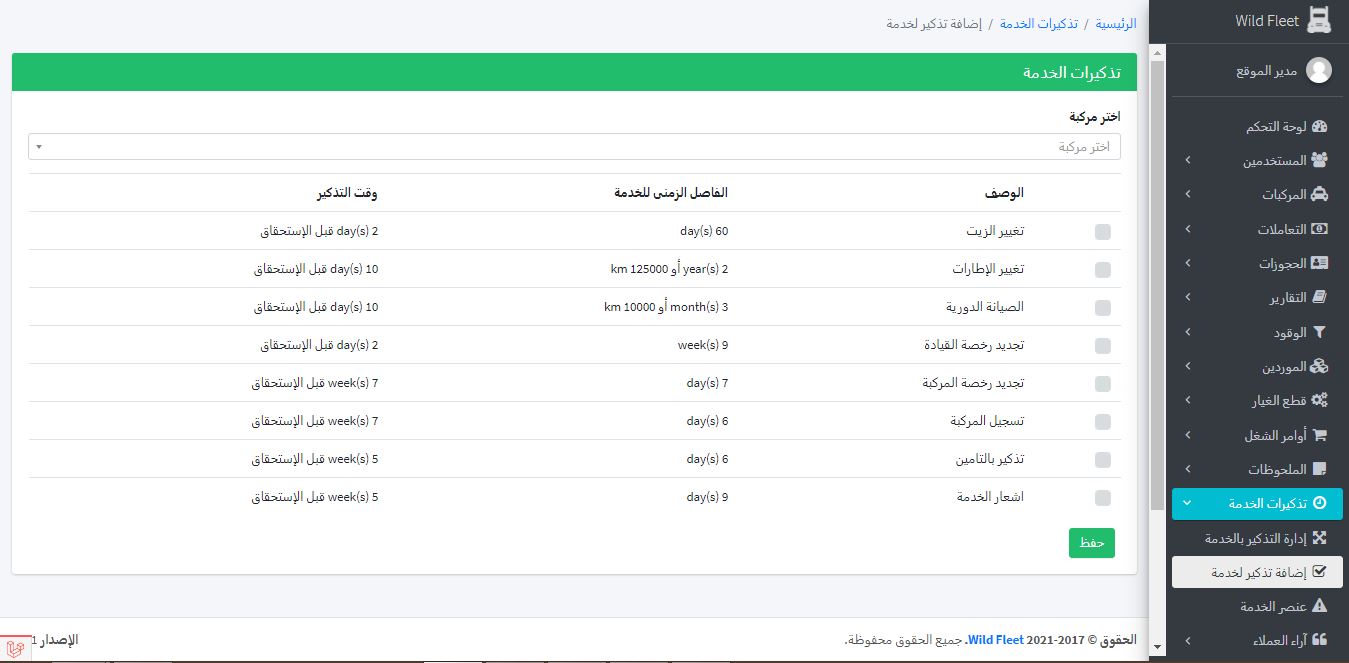Select the تذكير بالتامين checkbox
The image size is (1349, 663).
click(1103, 460)
